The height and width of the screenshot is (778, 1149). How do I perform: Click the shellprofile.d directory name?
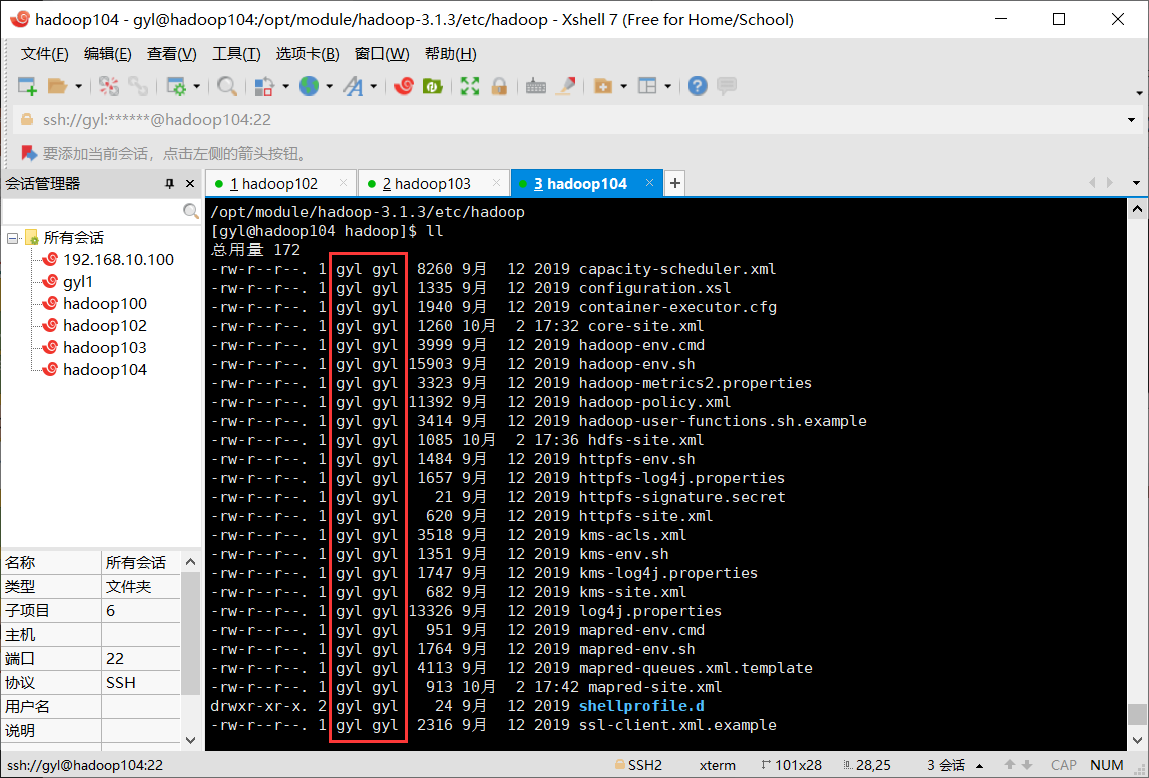pos(642,706)
